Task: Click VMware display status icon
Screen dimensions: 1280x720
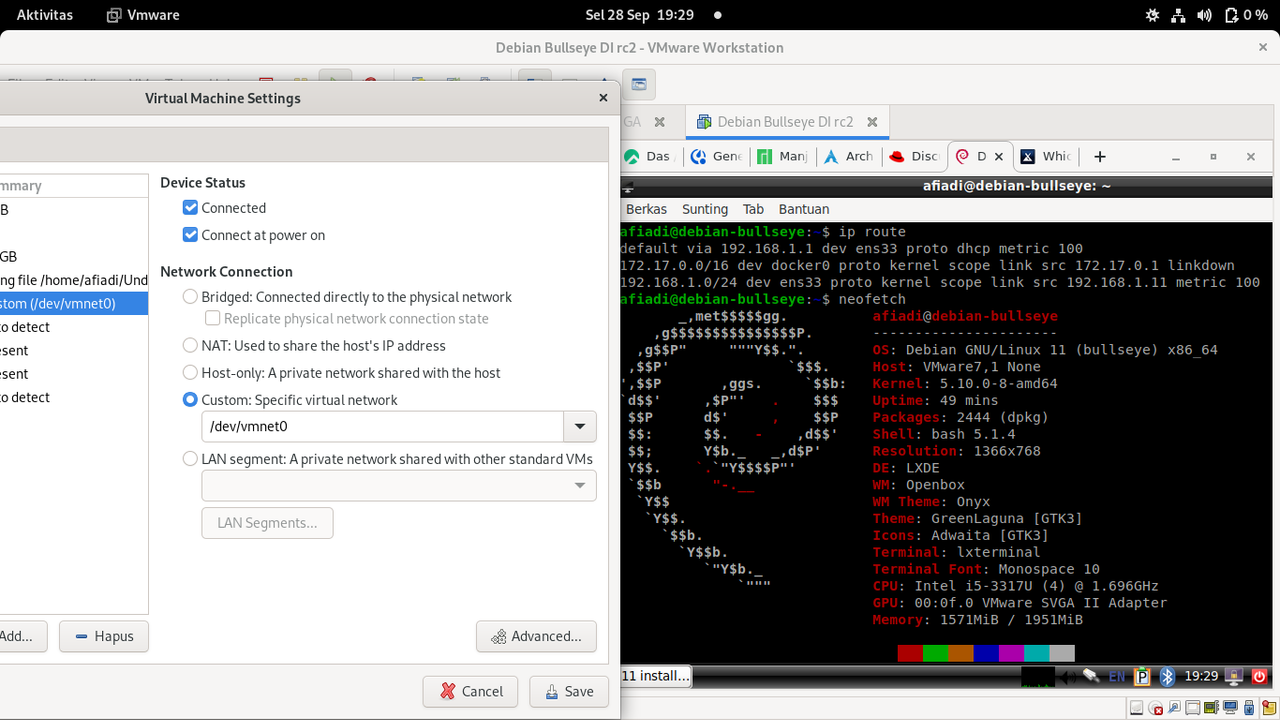Action: pos(1230,707)
